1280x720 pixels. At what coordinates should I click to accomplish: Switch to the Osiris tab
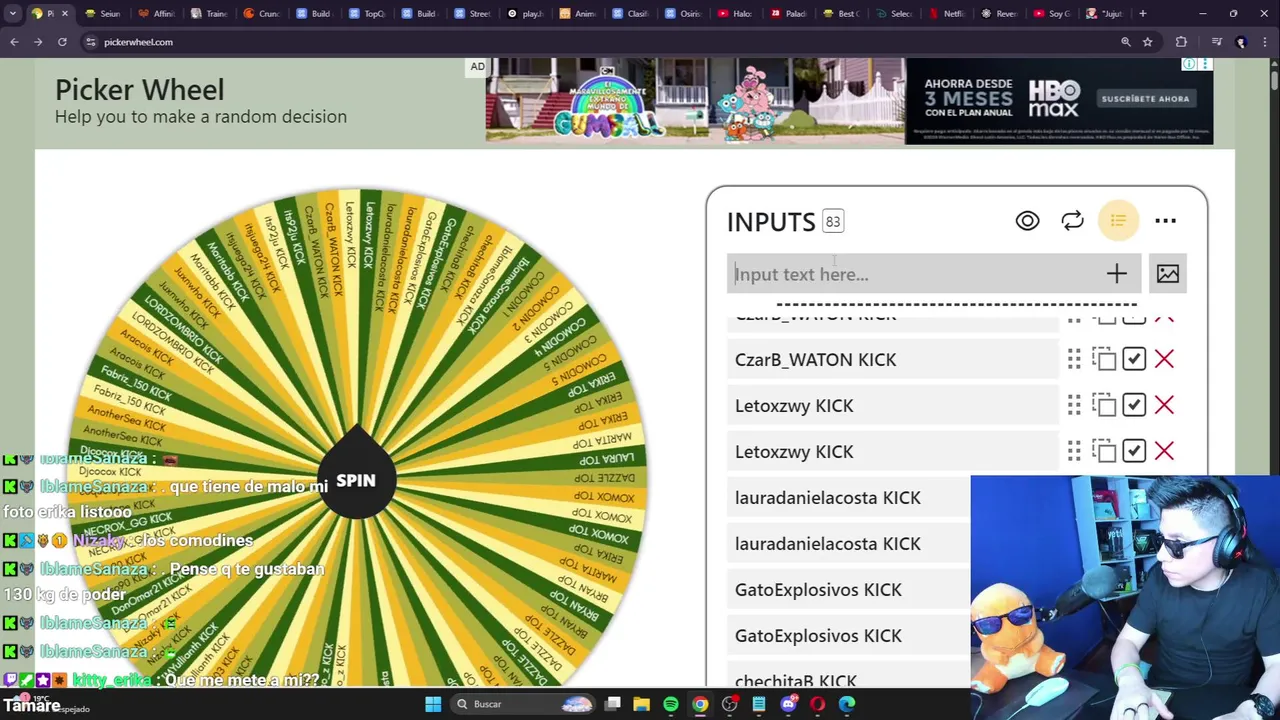point(686,14)
